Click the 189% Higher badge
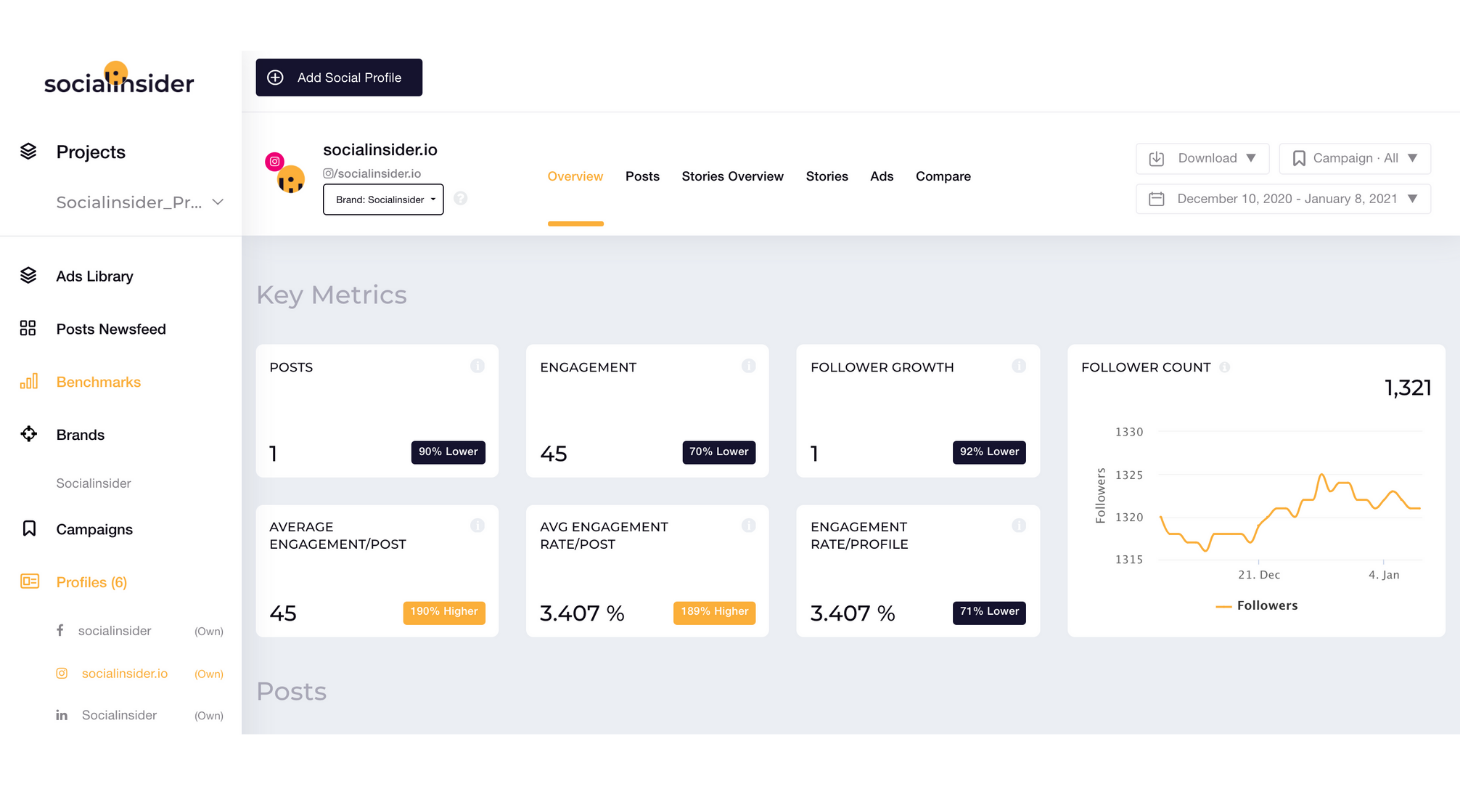The width and height of the screenshot is (1460, 800). point(714,612)
